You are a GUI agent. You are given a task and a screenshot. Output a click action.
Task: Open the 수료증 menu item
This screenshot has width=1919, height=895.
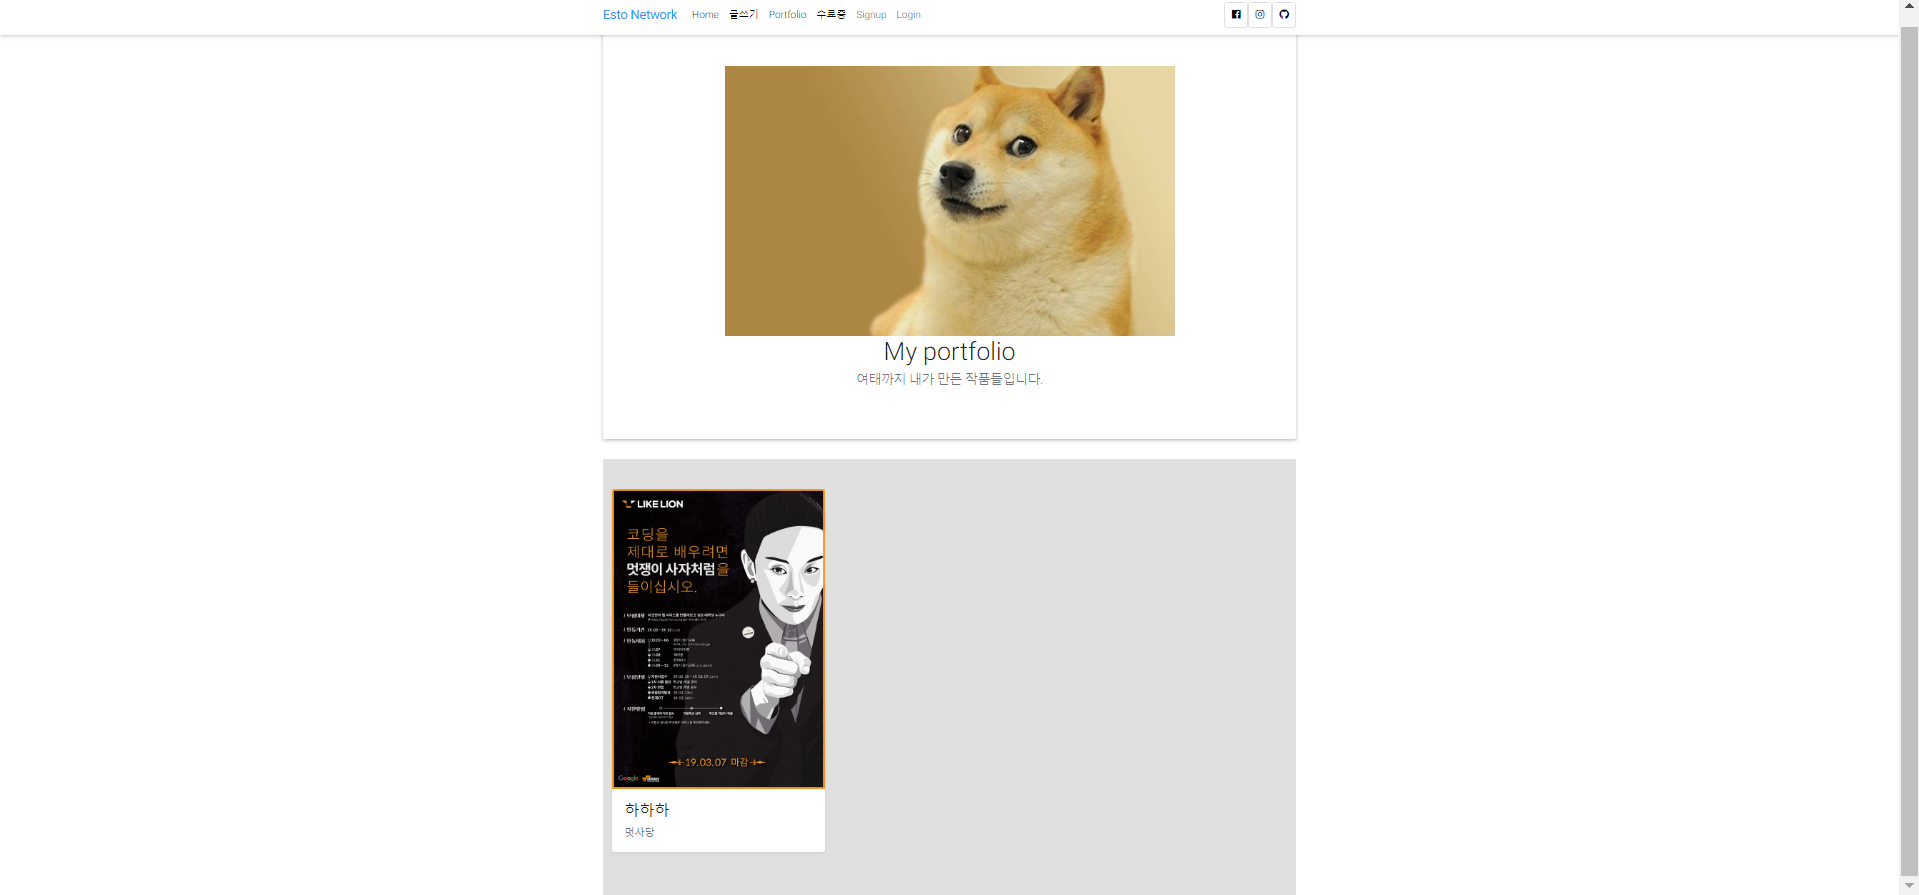pyautogui.click(x=831, y=15)
